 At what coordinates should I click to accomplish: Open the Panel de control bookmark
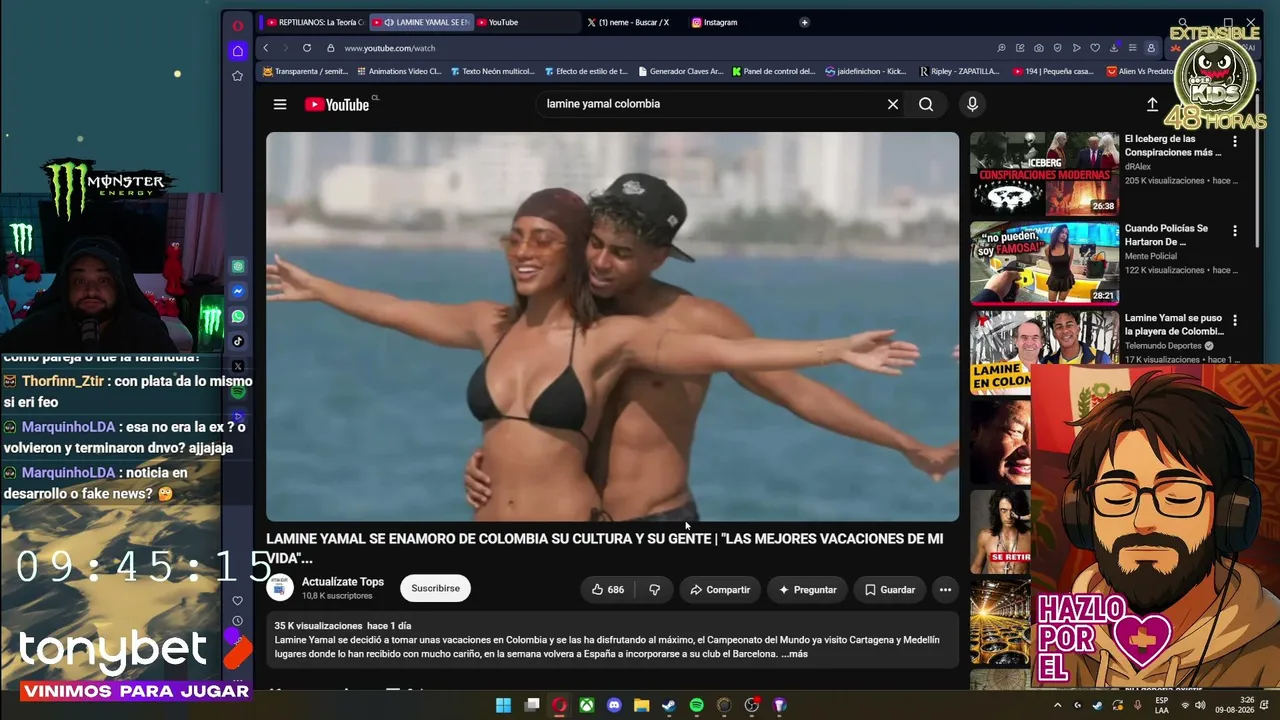(773, 72)
